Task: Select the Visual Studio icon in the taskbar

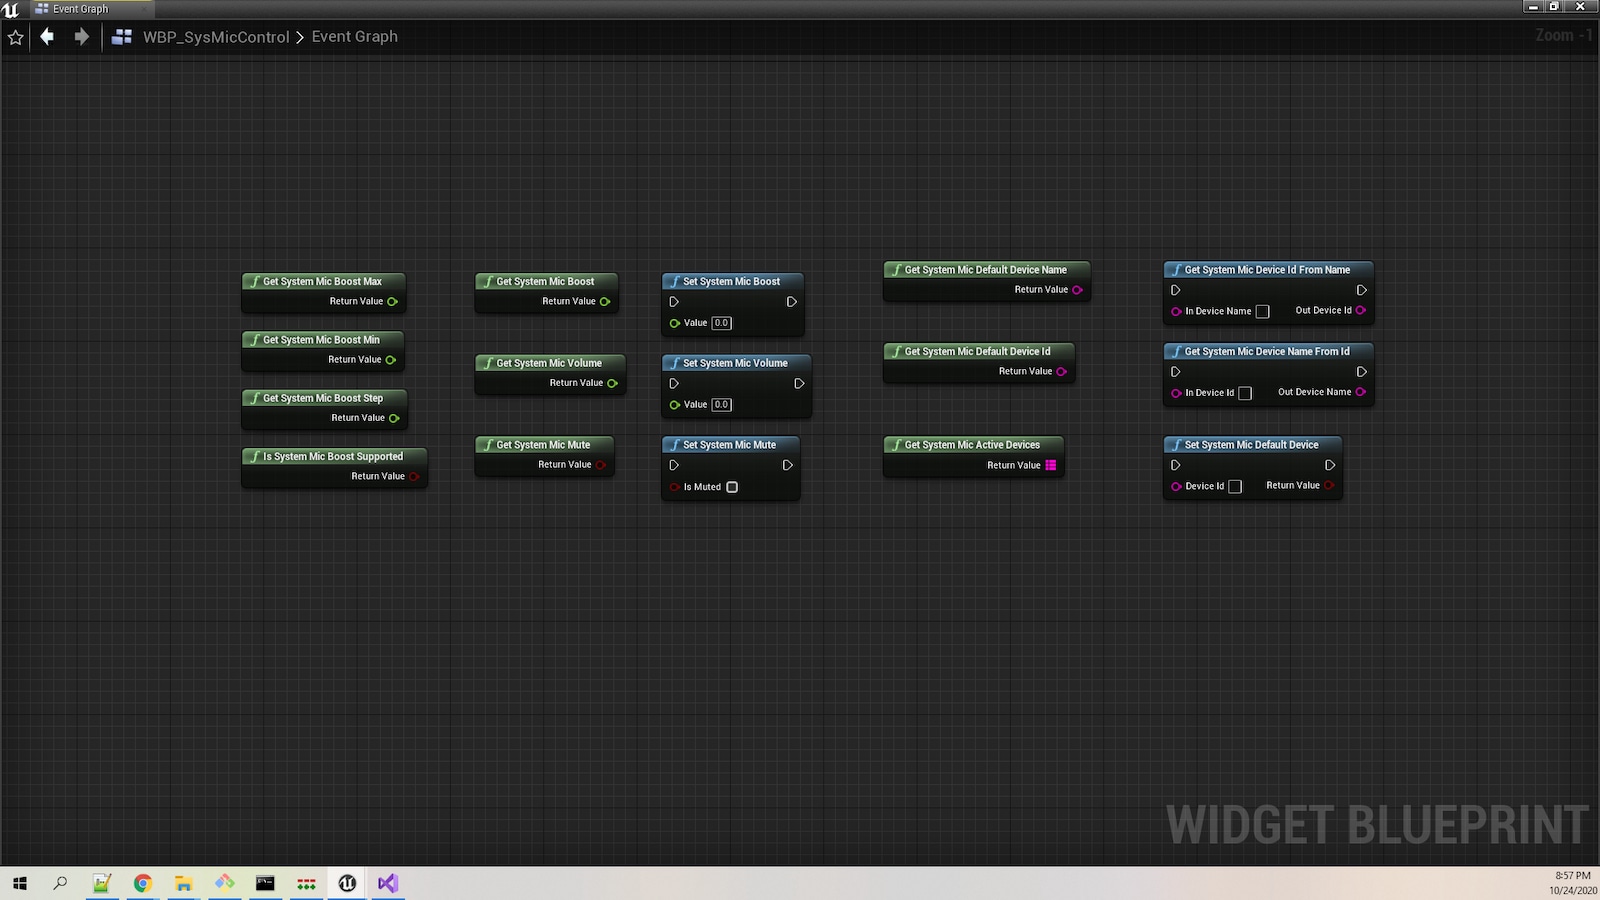Action: click(387, 883)
